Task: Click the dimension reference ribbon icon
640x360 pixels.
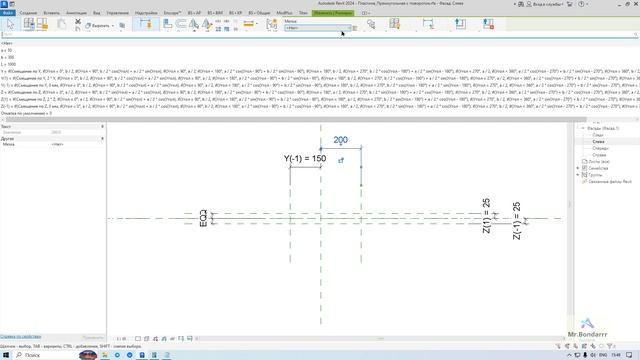Action: 428,24
